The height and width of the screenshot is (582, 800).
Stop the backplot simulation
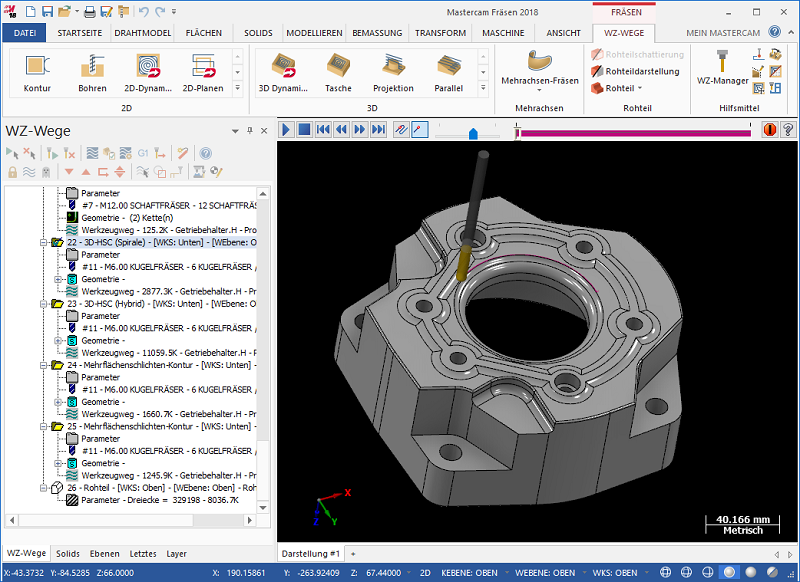pyautogui.click(x=304, y=130)
